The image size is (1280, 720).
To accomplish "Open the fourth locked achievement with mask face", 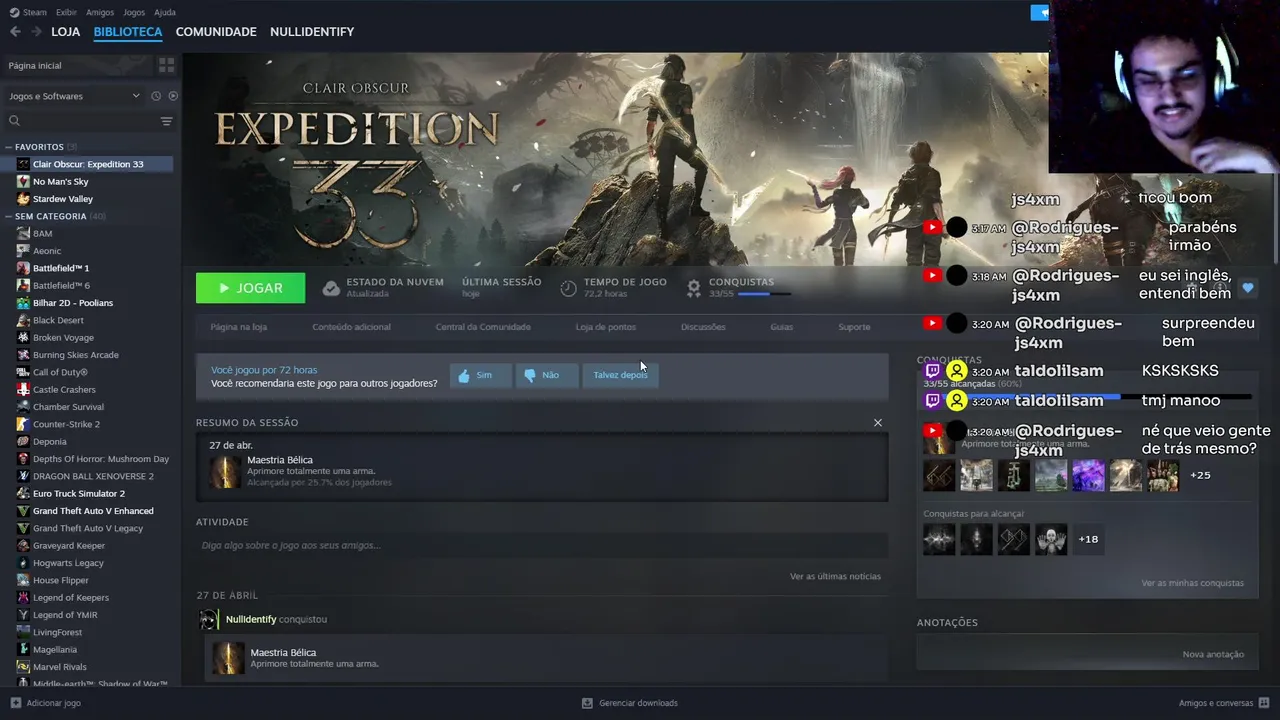I will [1051, 539].
